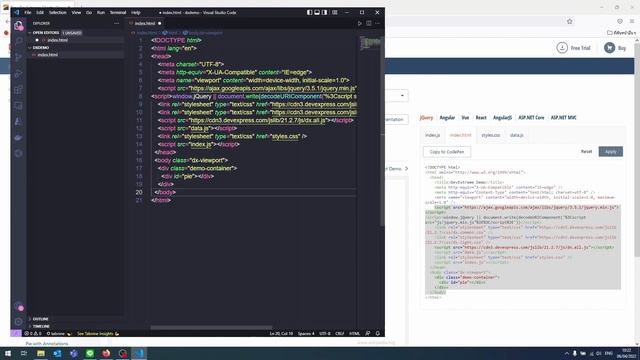
Task: Open the Run menu
Action: point(101,13)
